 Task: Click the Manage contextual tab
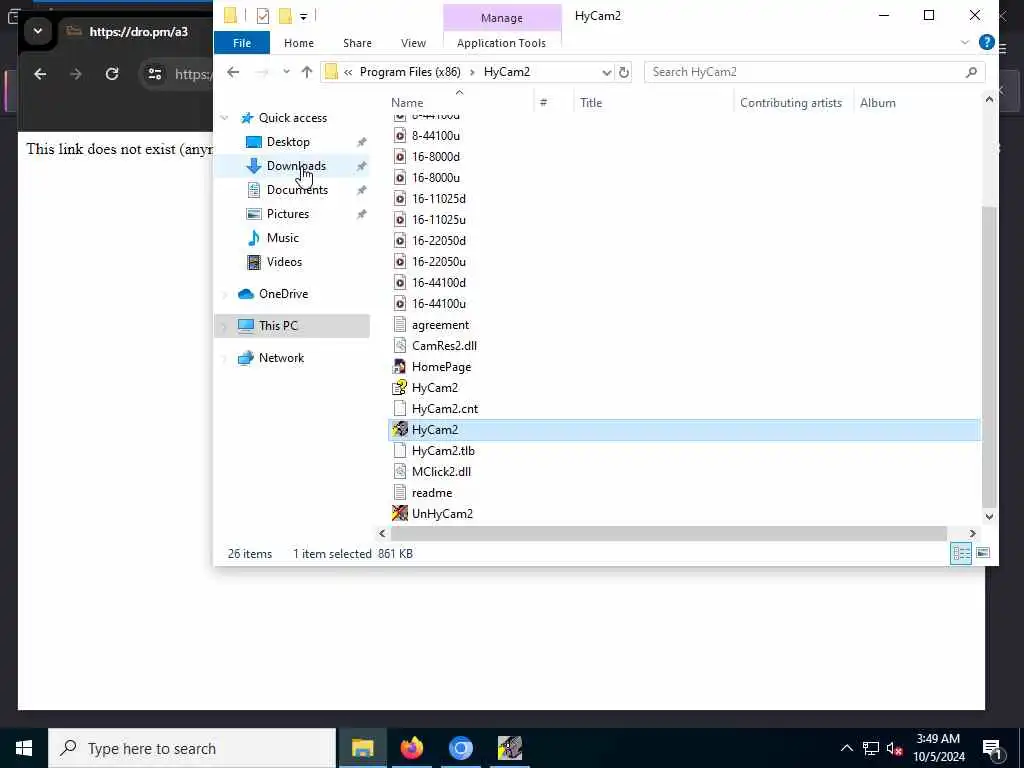point(502,18)
